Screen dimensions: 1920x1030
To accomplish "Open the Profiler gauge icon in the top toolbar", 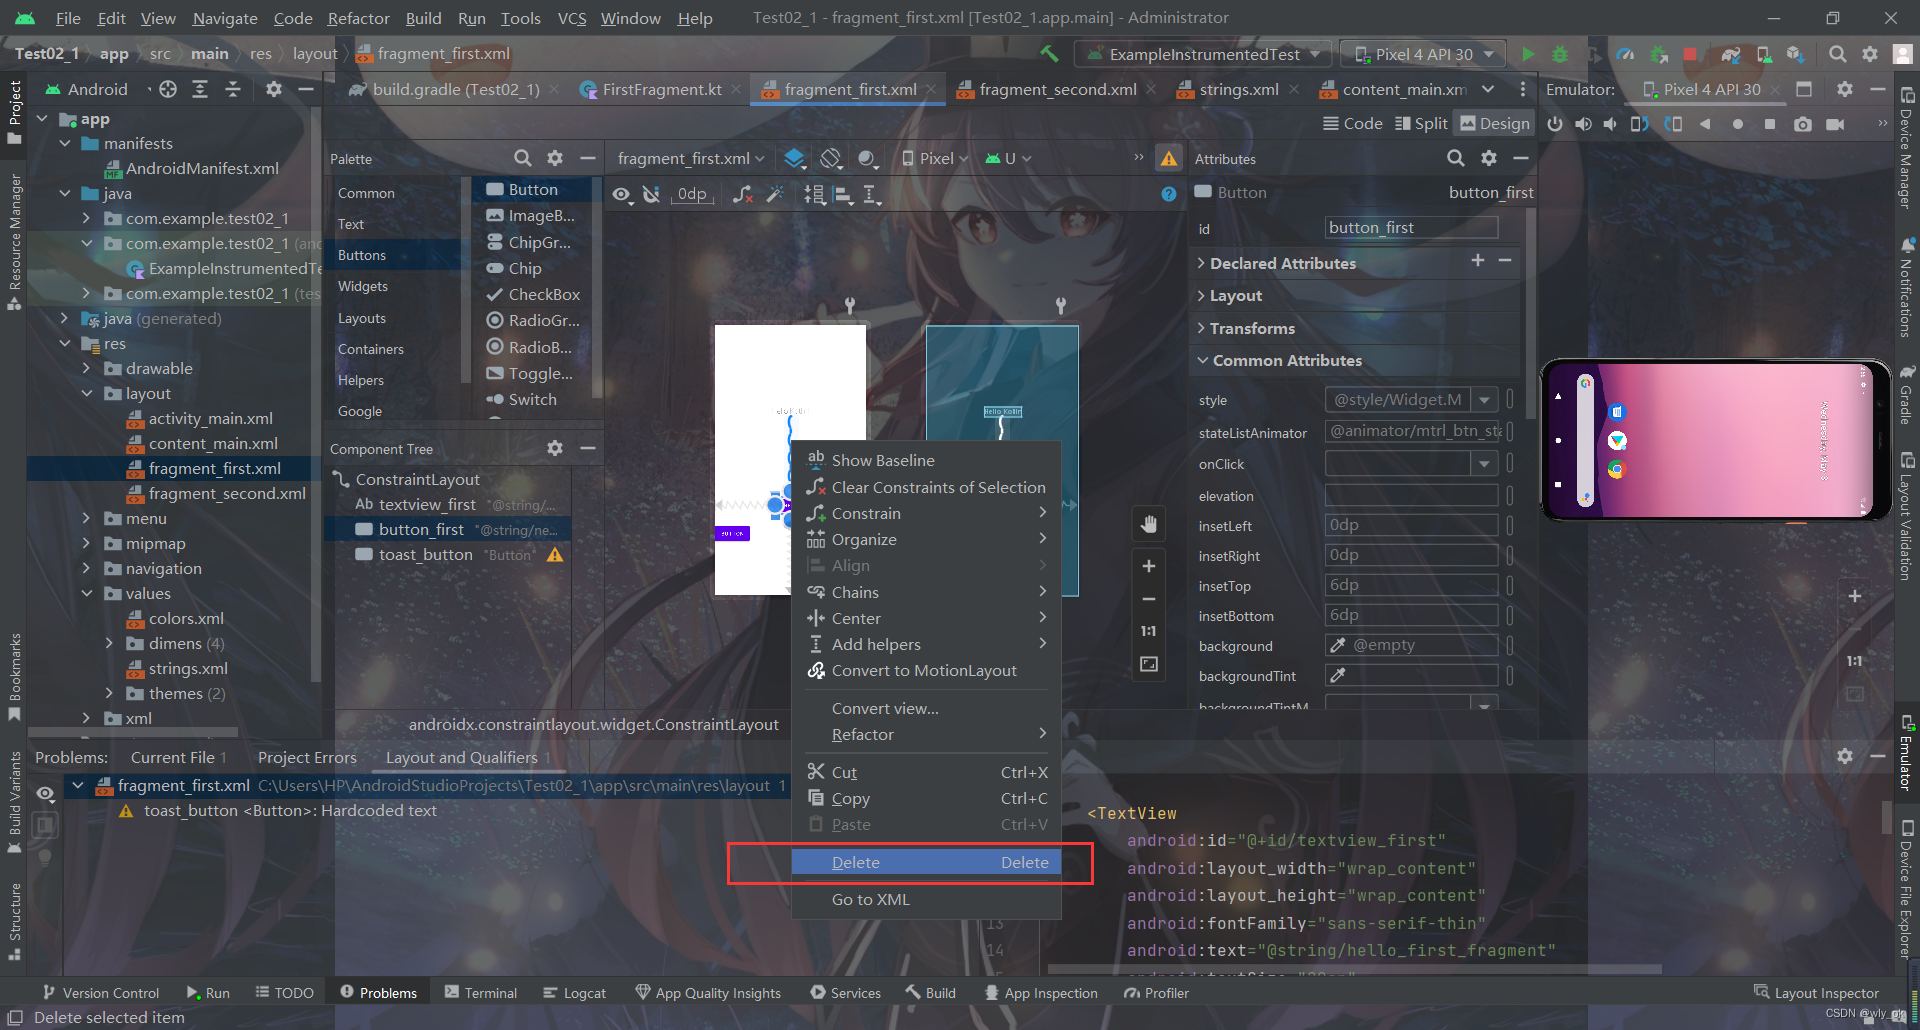I will click(1625, 54).
